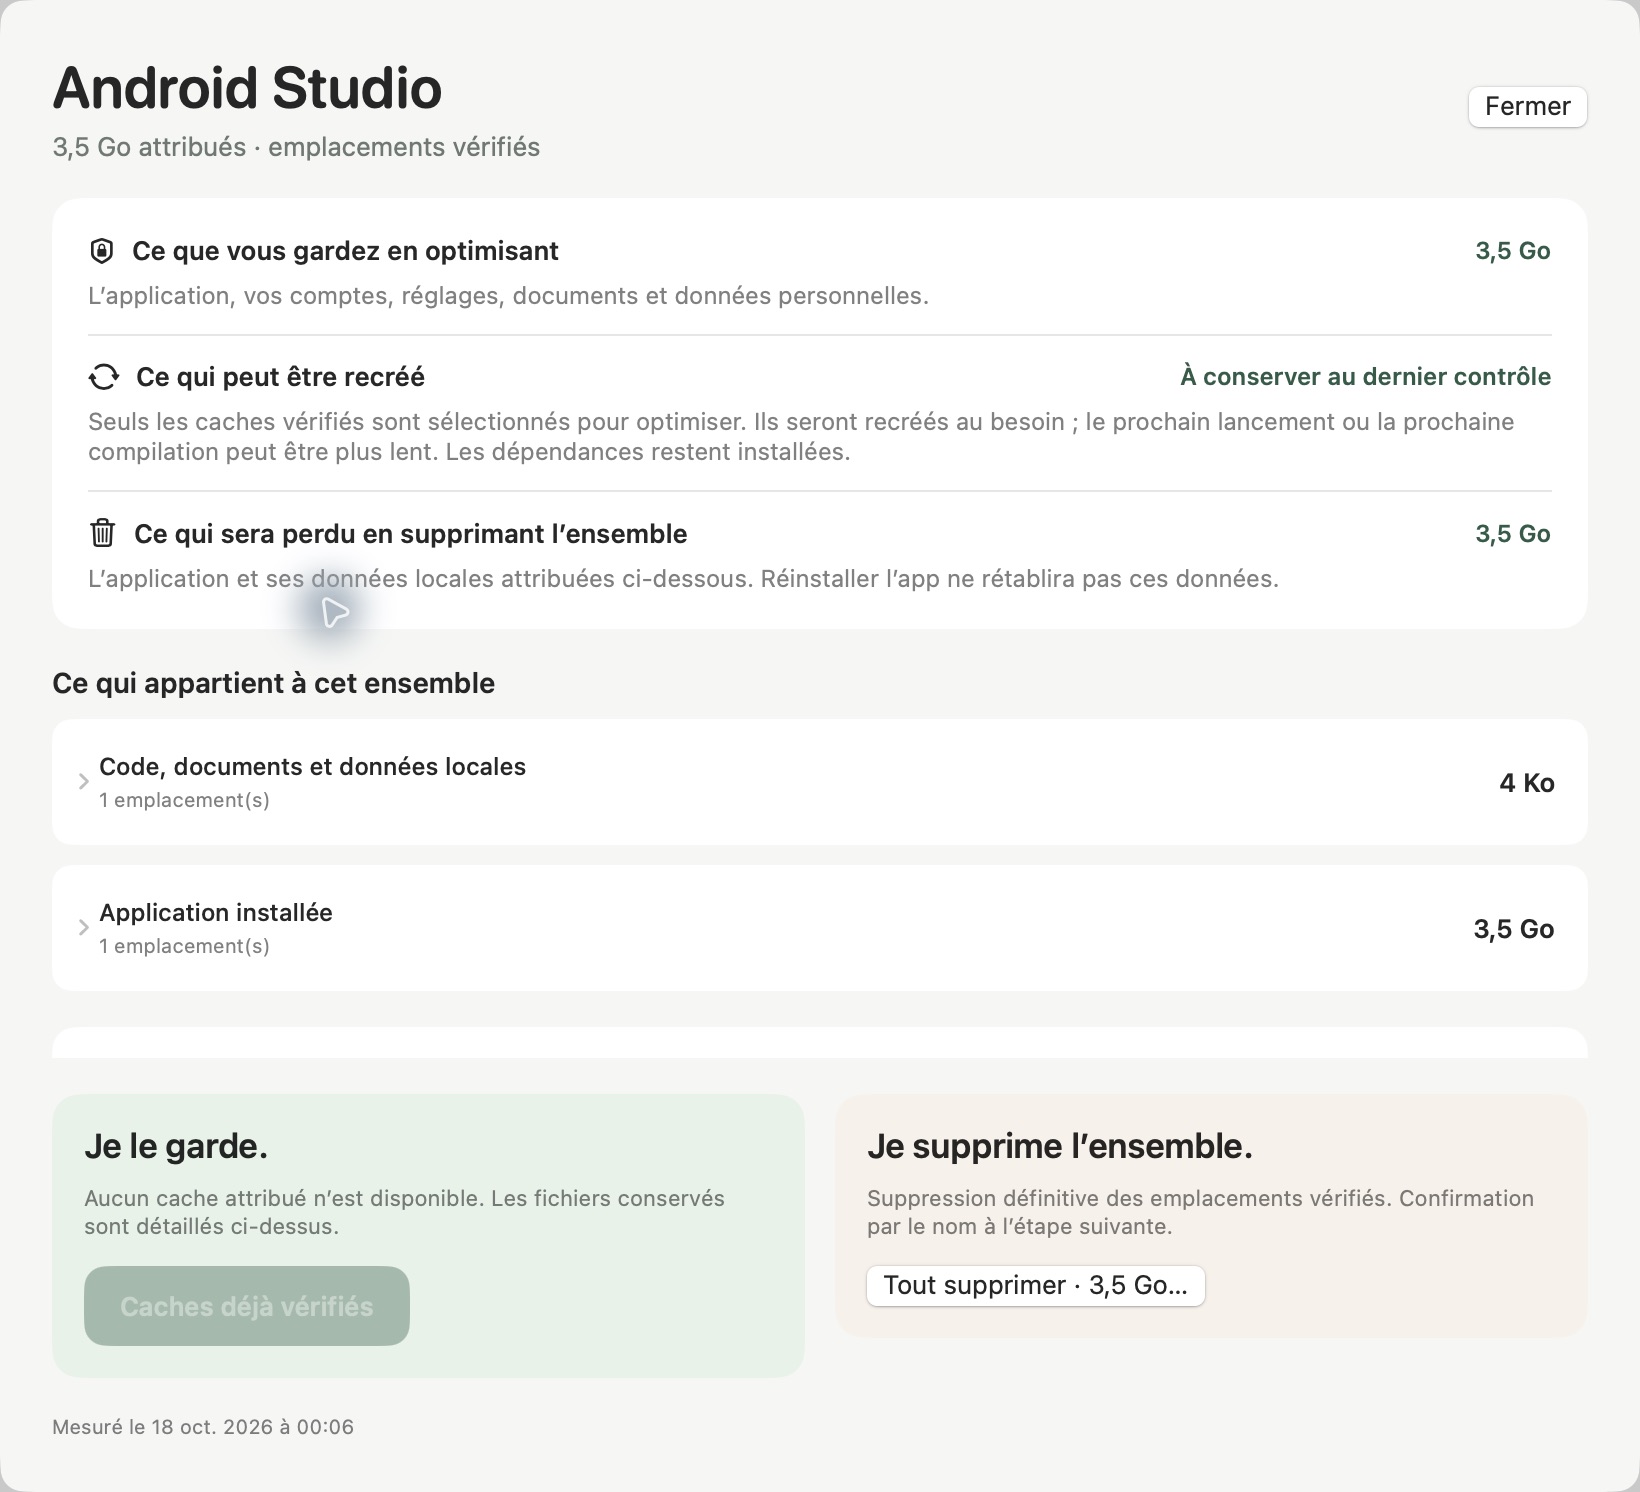The width and height of the screenshot is (1640, 1492).
Task: Click 'Ce que vous gardez en optimisant' heading
Action: tap(345, 251)
